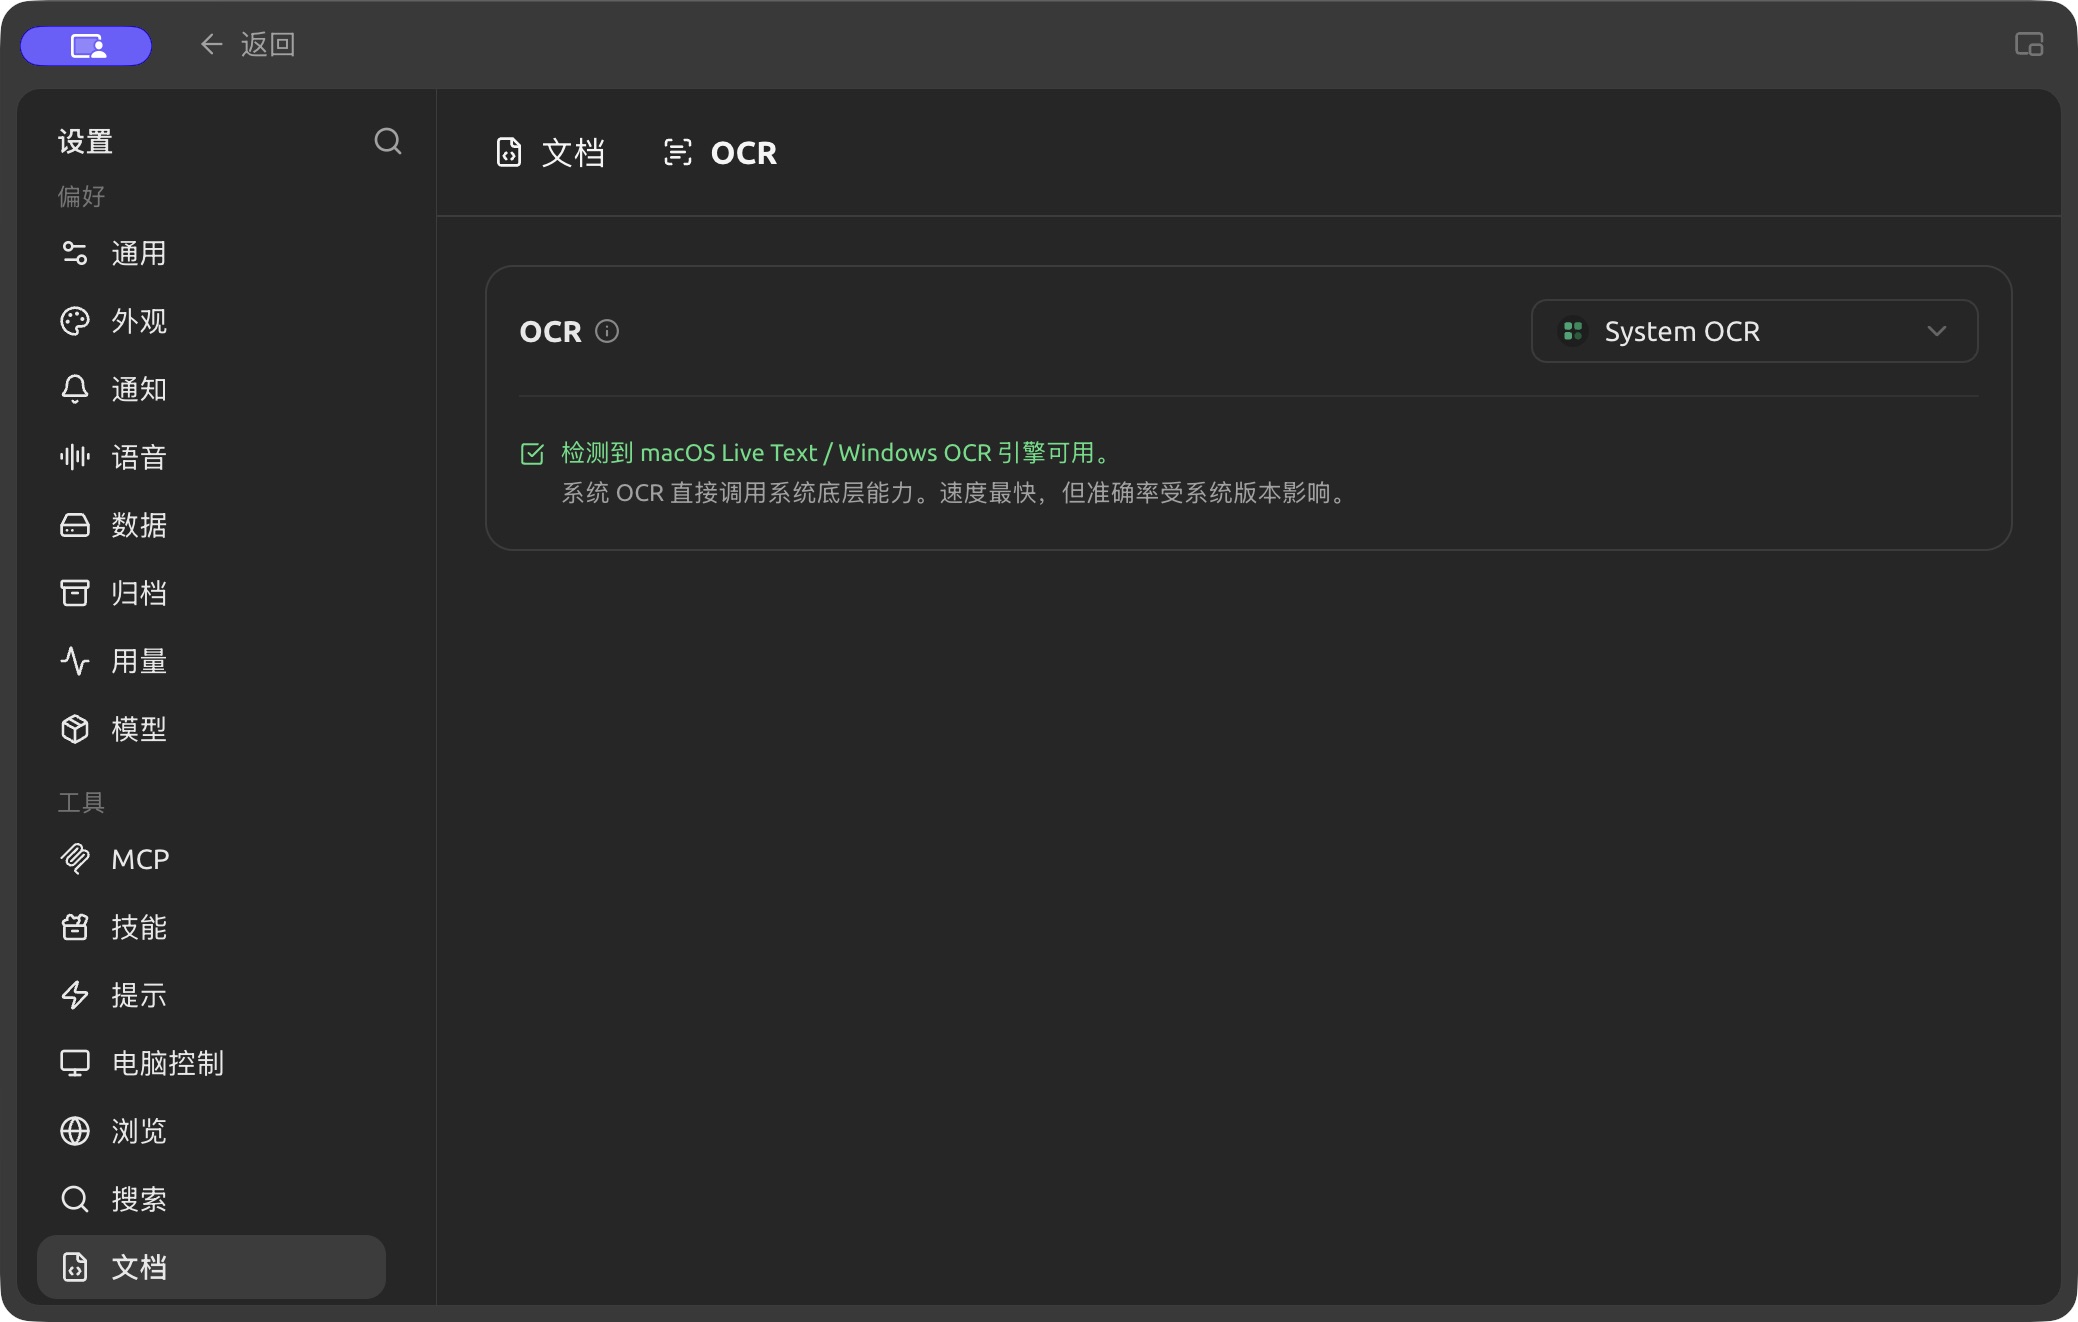Click the 工具 section label
The width and height of the screenshot is (2078, 1322).
pos(81,803)
